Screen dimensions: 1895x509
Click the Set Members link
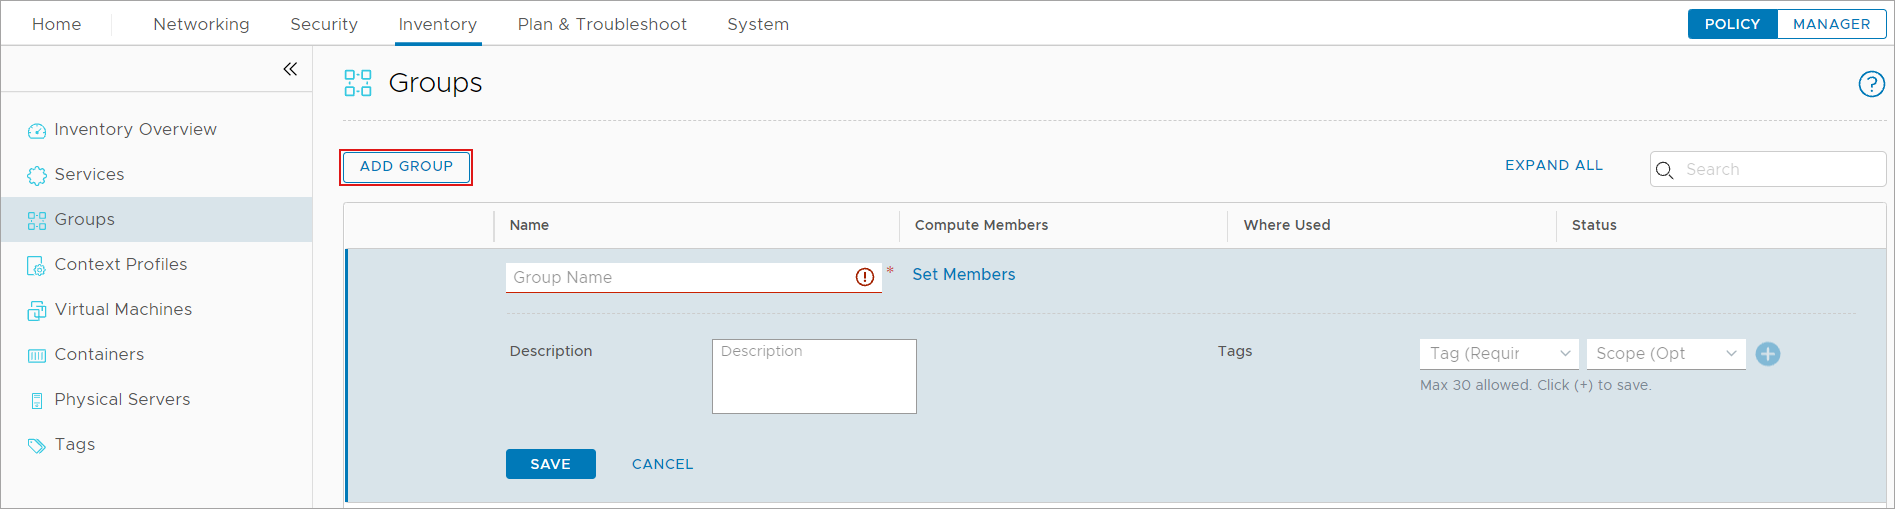pyautogui.click(x=963, y=275)
